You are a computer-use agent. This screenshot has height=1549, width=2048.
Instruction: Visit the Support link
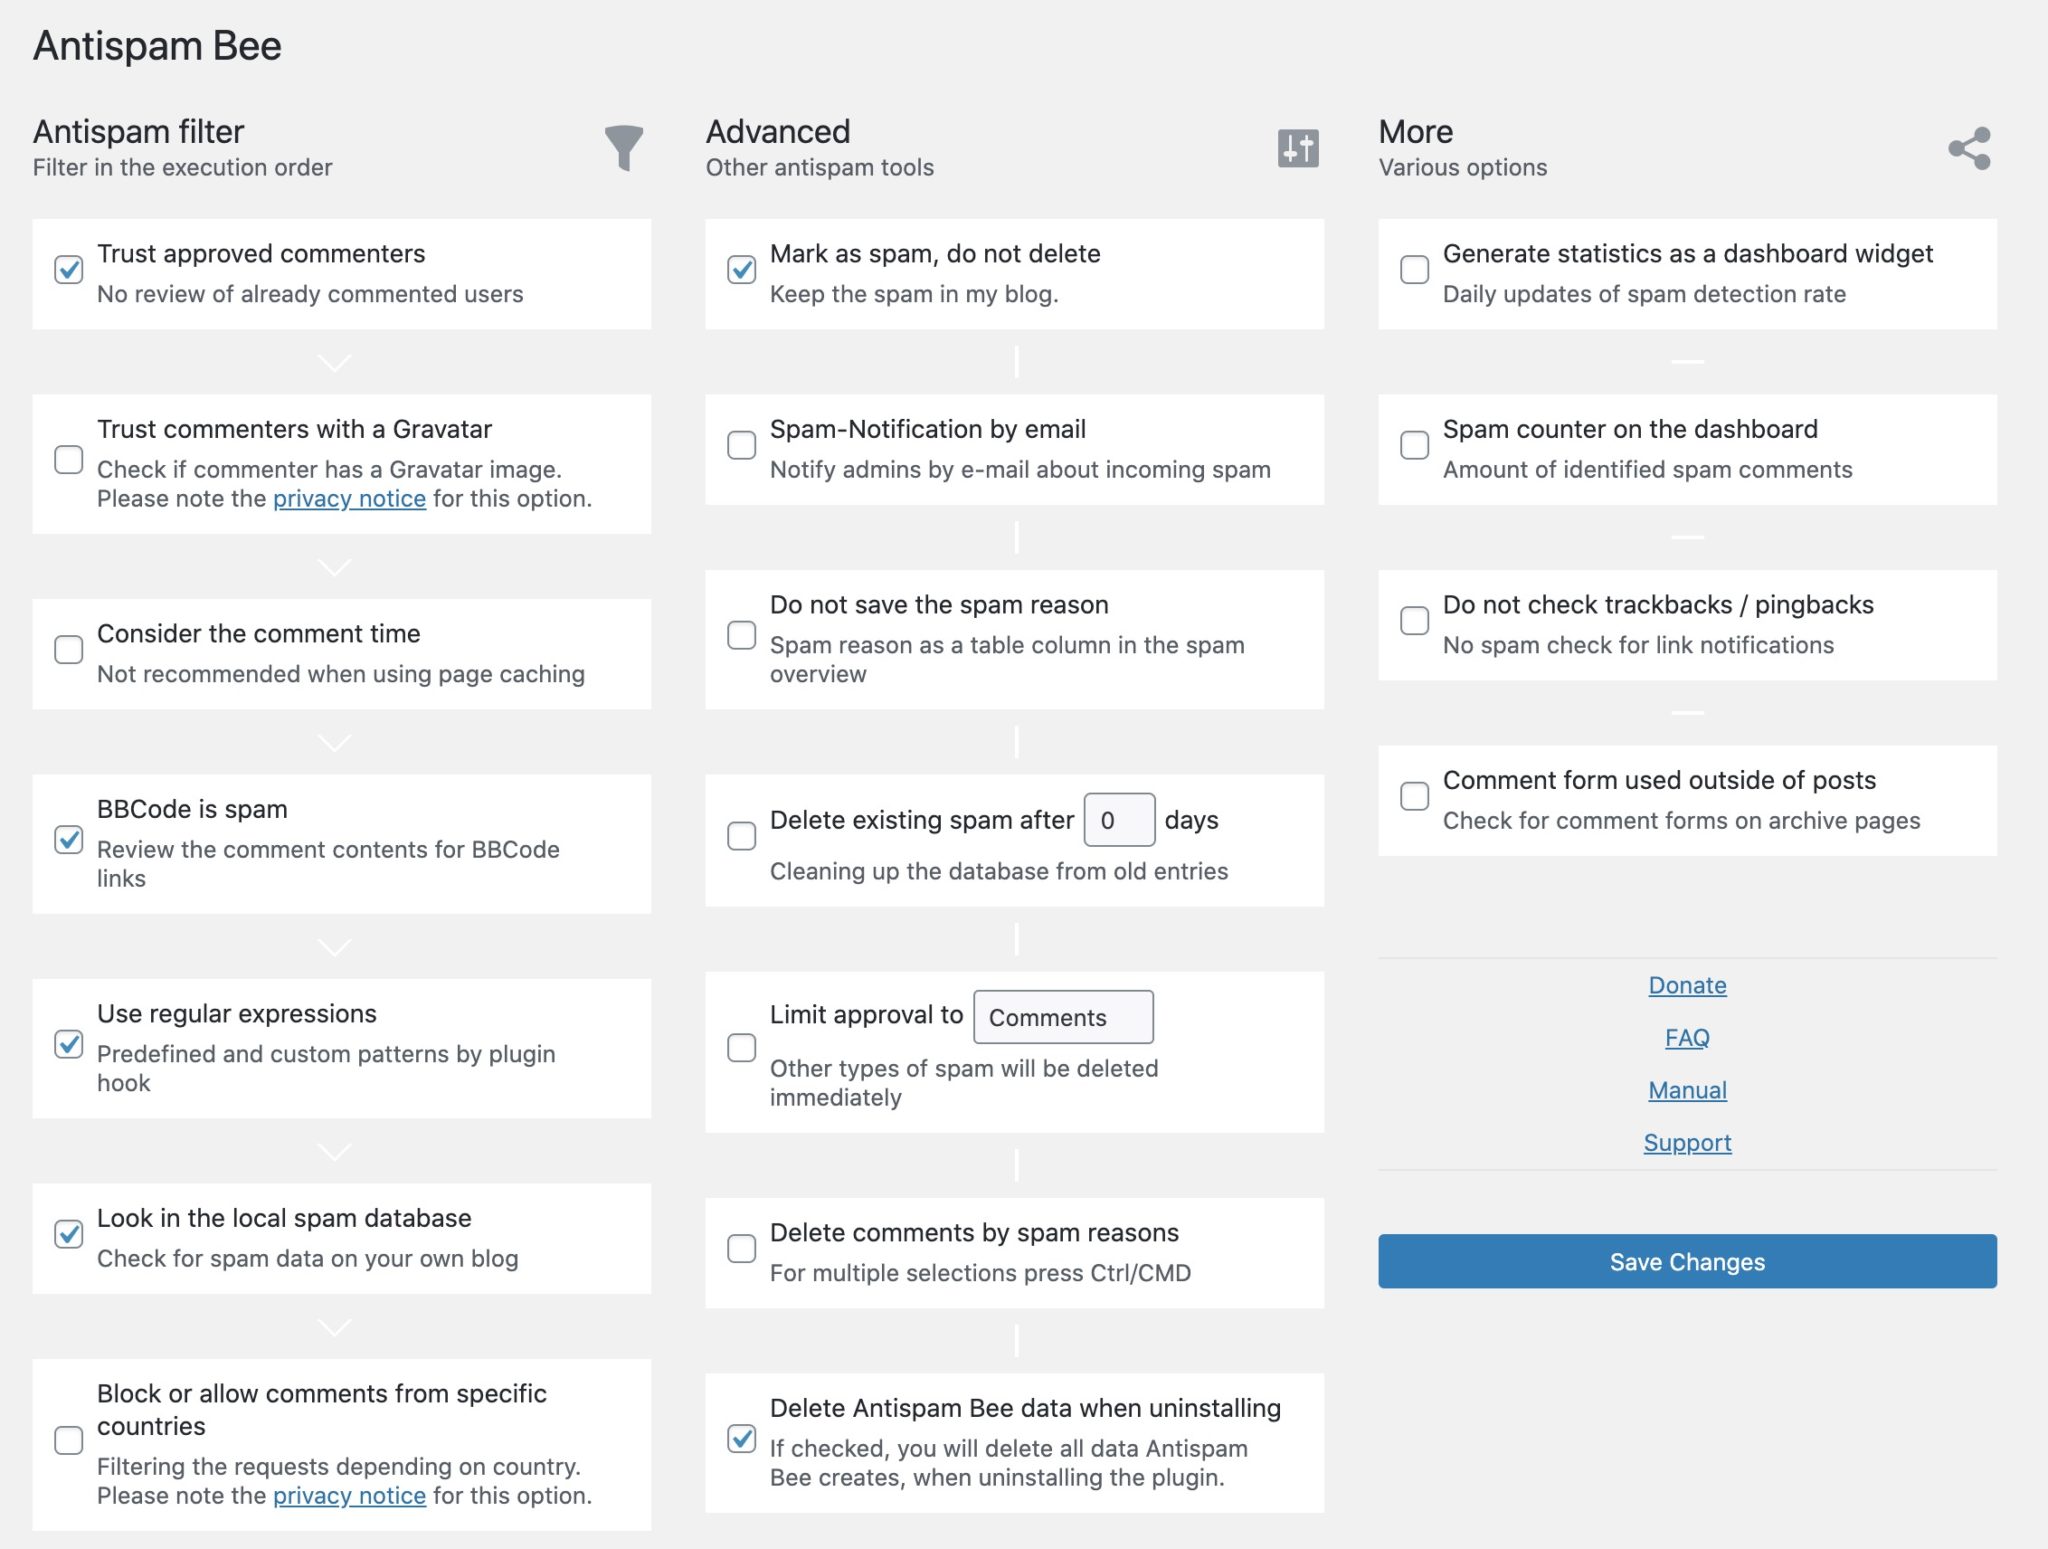[x=1687, y=1142]
